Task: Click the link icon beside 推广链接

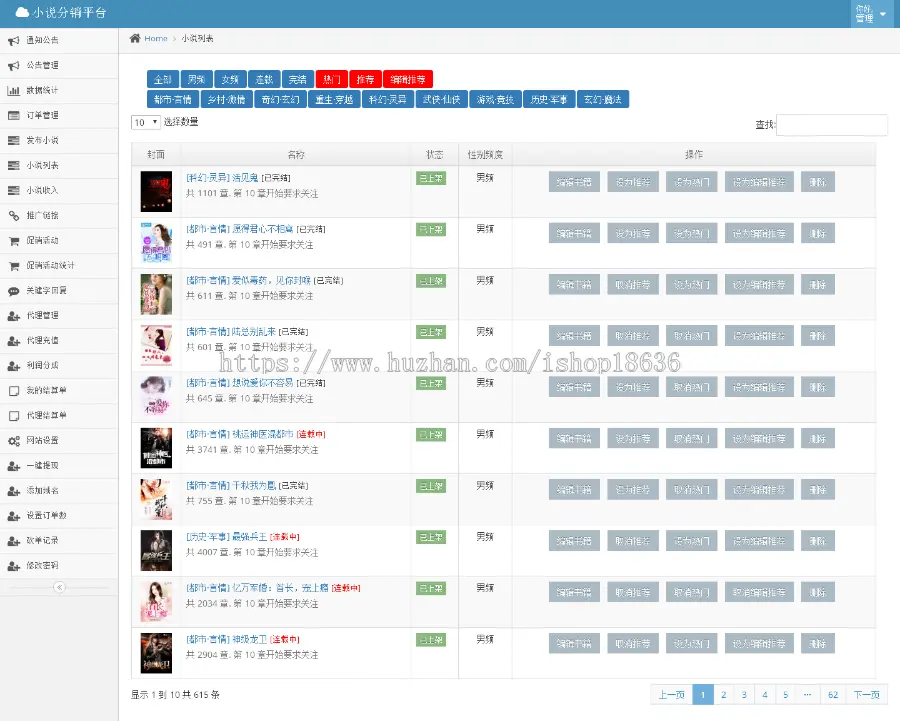Action: click(x=14, y=216)
